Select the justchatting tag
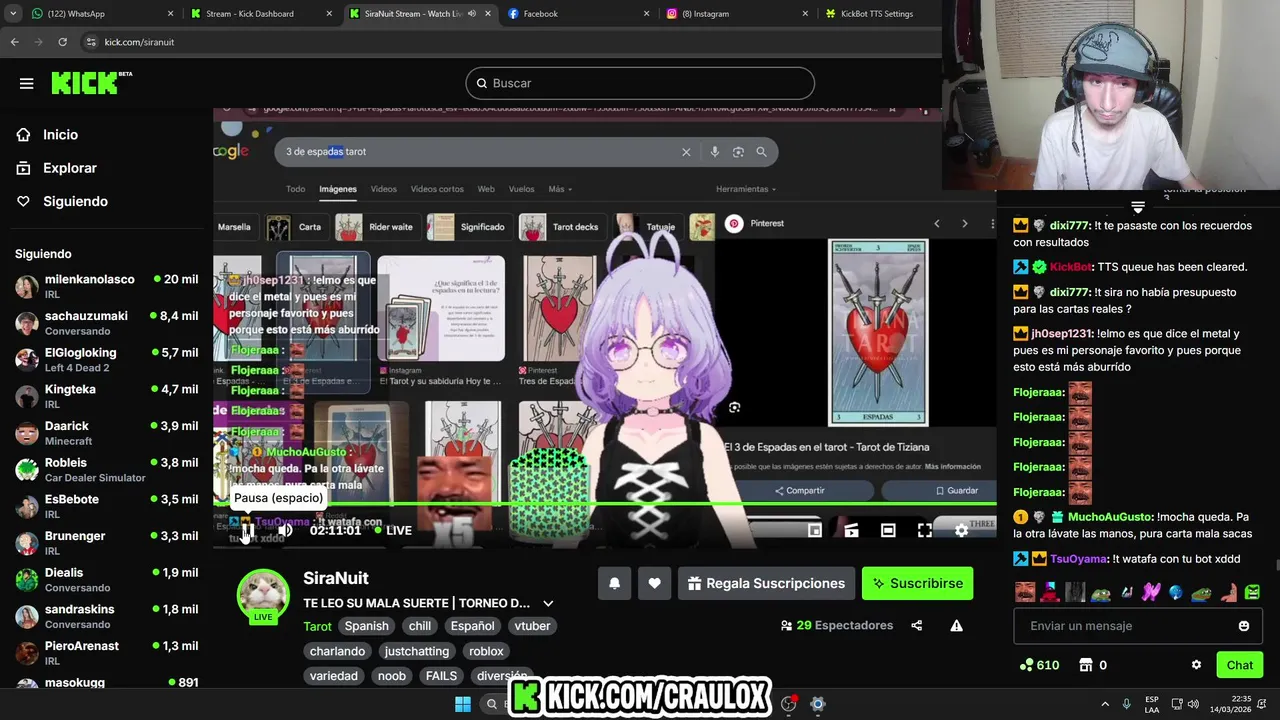The height and width of the screenshot is (720, 1280). (x=417, y=651)
